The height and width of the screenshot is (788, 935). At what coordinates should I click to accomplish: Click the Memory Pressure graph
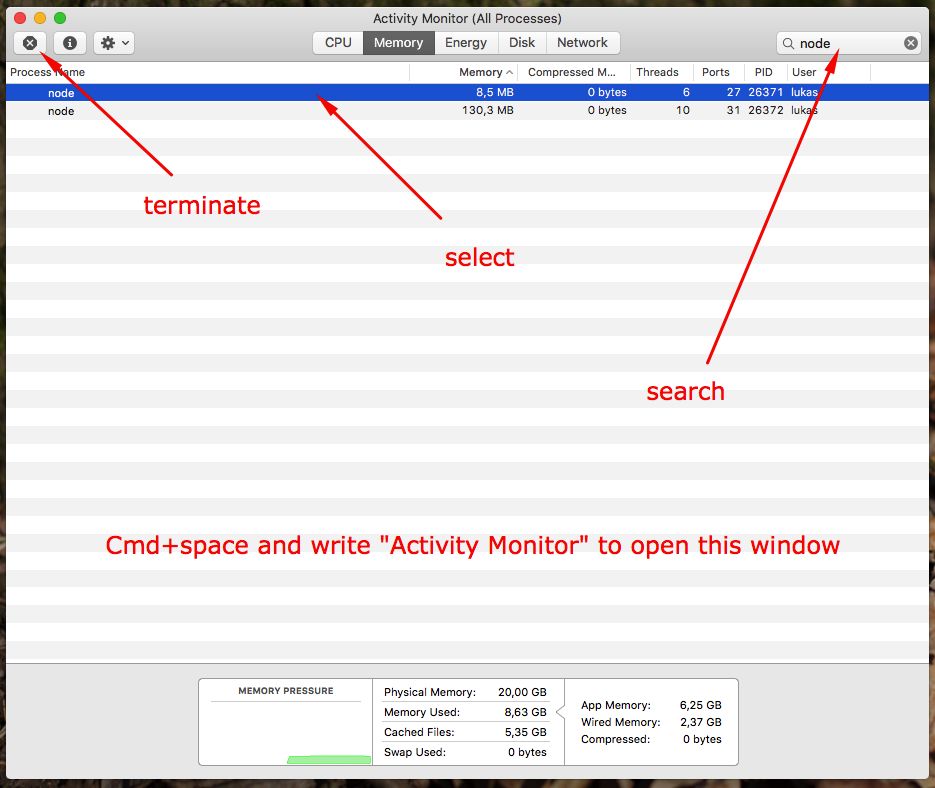click(x=286, y=733)
